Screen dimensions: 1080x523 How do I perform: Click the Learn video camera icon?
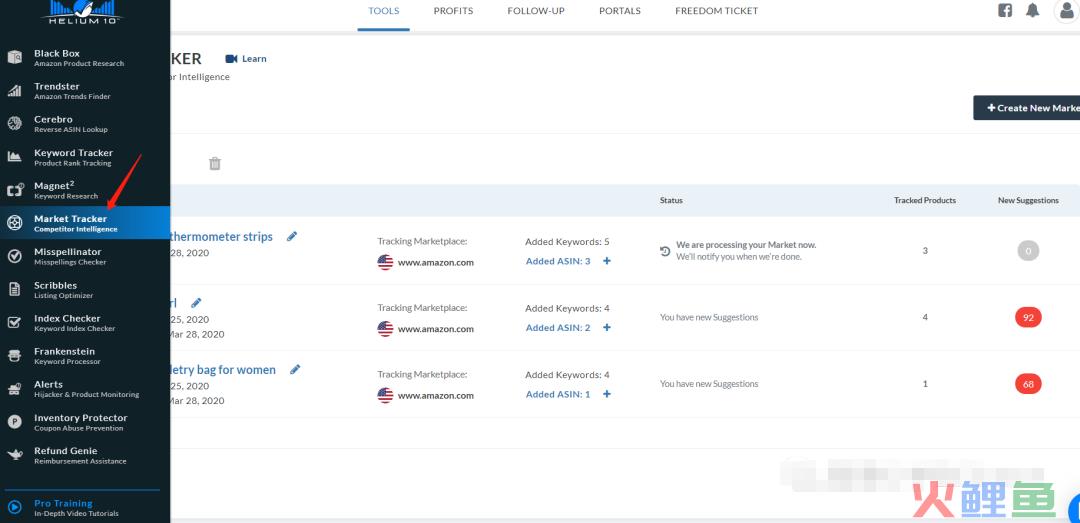[231, 59]
